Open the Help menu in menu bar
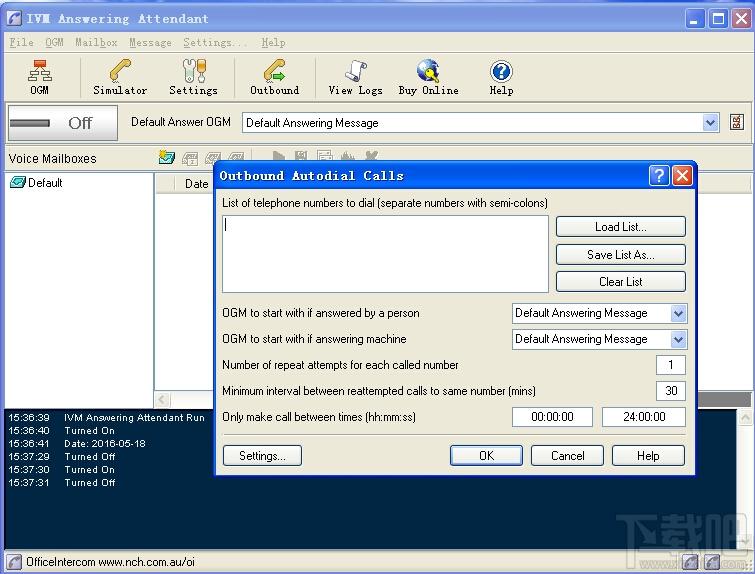755x574 pixels. [273, 42]
